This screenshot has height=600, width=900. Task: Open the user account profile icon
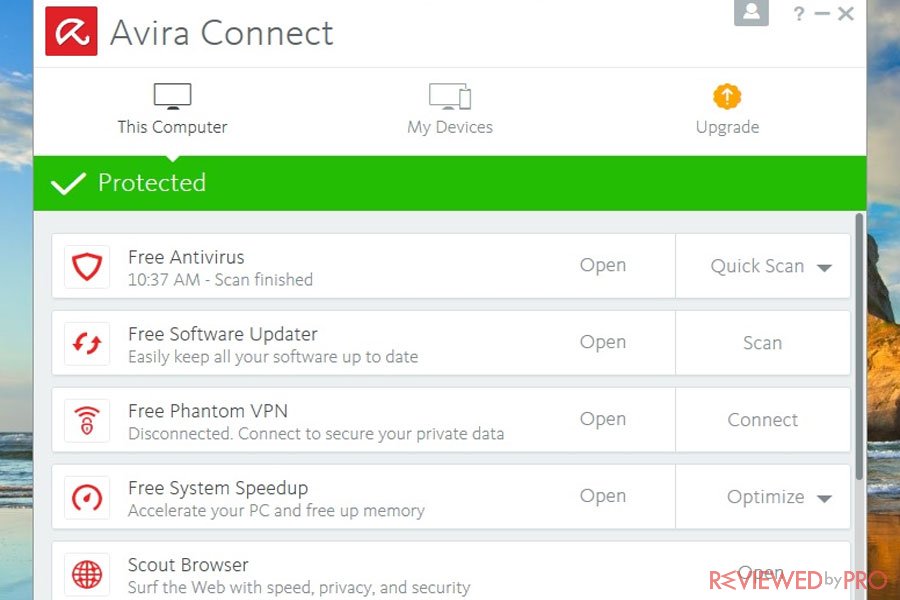point(751,12)
